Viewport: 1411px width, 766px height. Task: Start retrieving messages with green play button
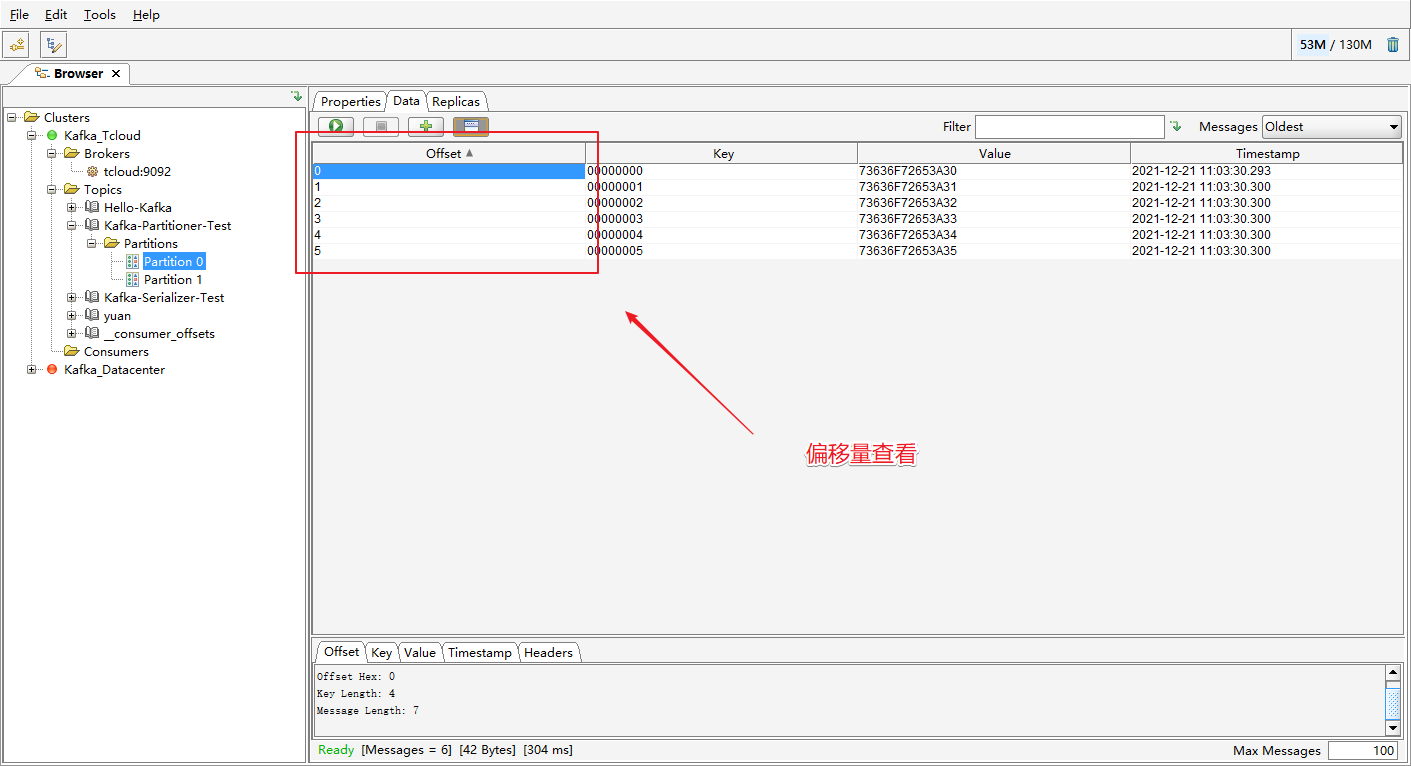336,127
